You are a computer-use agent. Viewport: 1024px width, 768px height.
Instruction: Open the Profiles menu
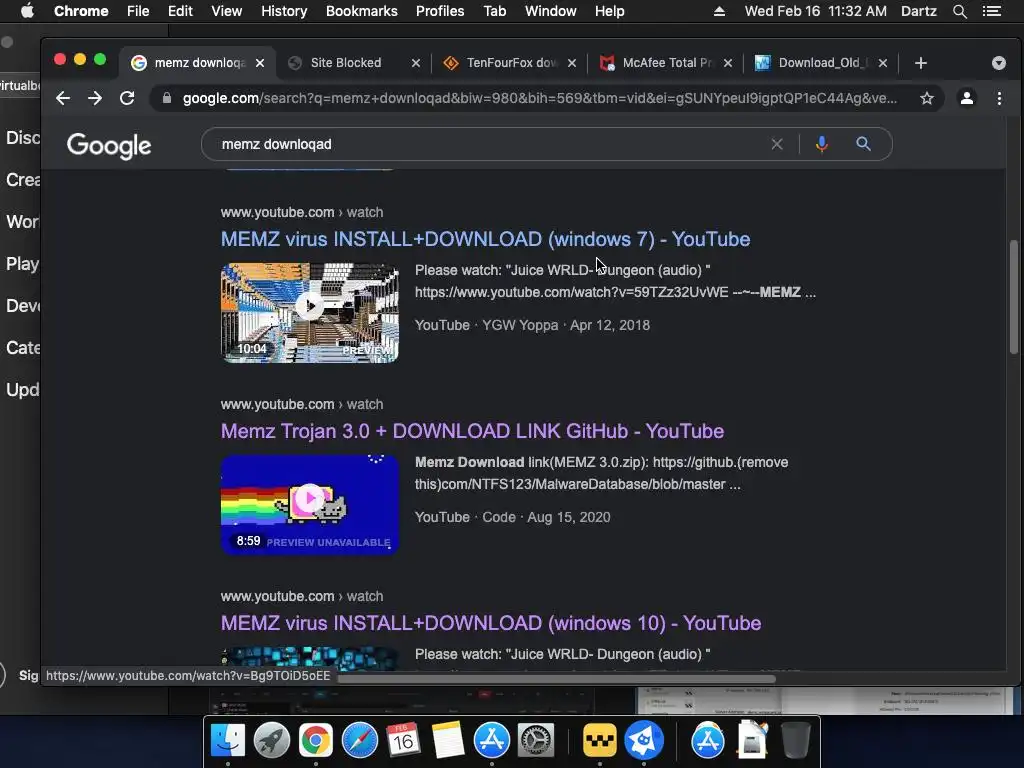pos(440,11)
